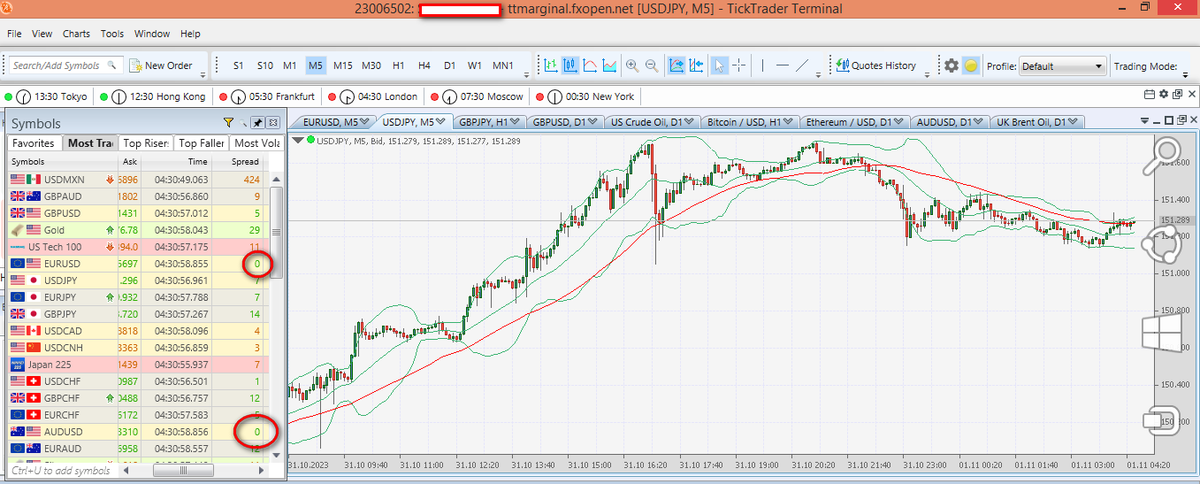Switch timeframe to H4
Viewport: 1200px width, 484px height.
pyautogui.click(x=424, y=66)
